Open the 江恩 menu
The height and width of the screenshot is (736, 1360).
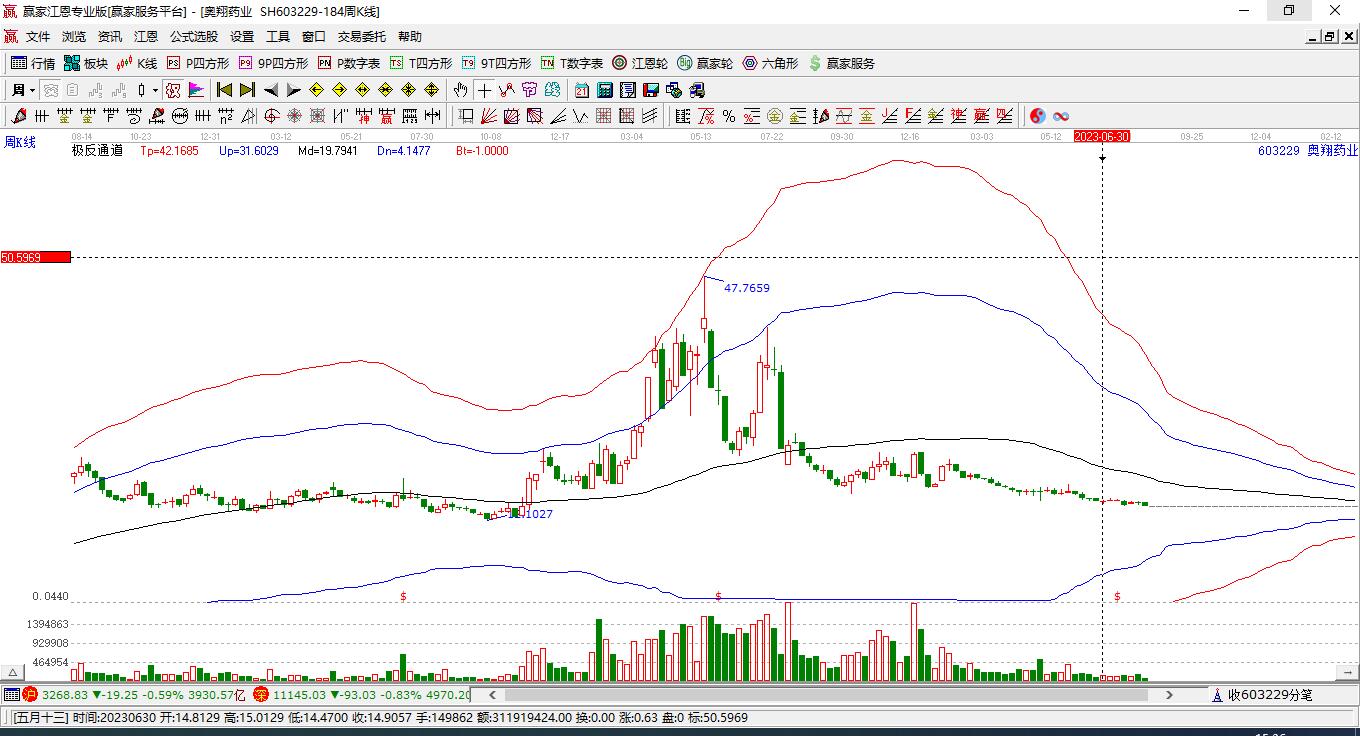coord(146,37)
